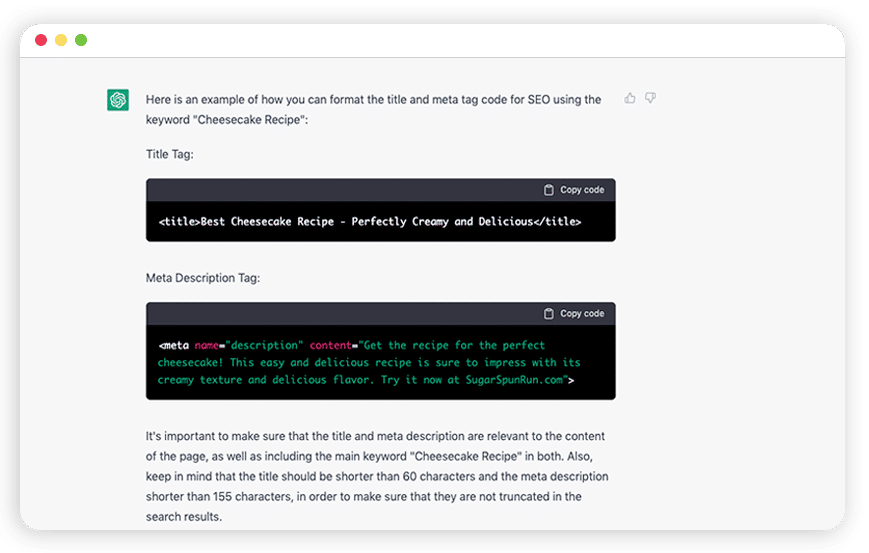Click the Best Cheesecake Recipe title code line
Viewport: 869px width, 553px height.
(370, 222)
